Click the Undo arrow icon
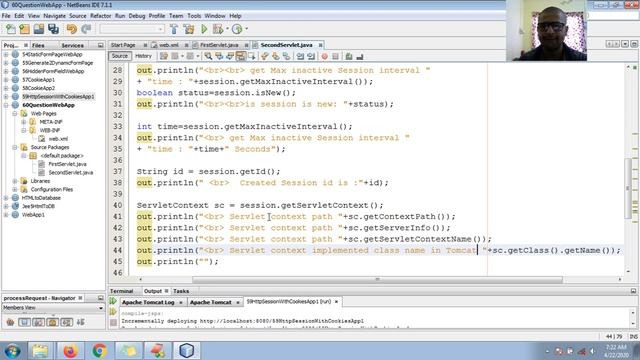640x360 pixels. coord(72,29)
